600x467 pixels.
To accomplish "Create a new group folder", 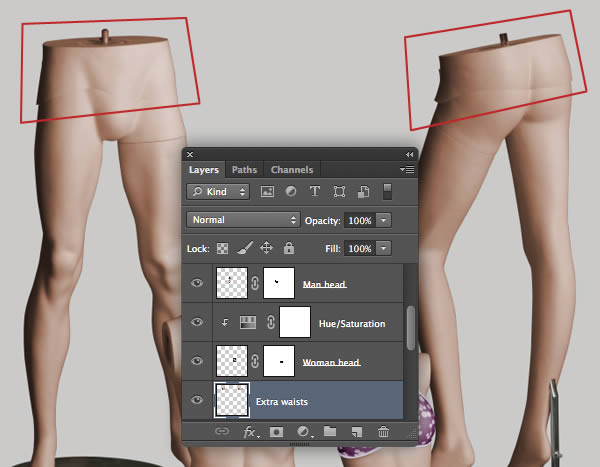I will pyautogui.click(x=330, y=431).
